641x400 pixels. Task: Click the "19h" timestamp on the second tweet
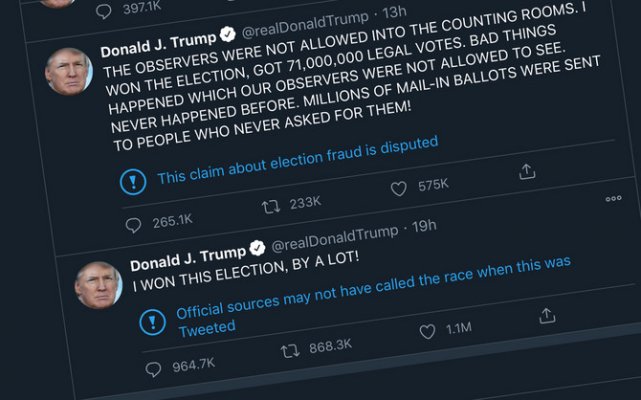[424, 226]
